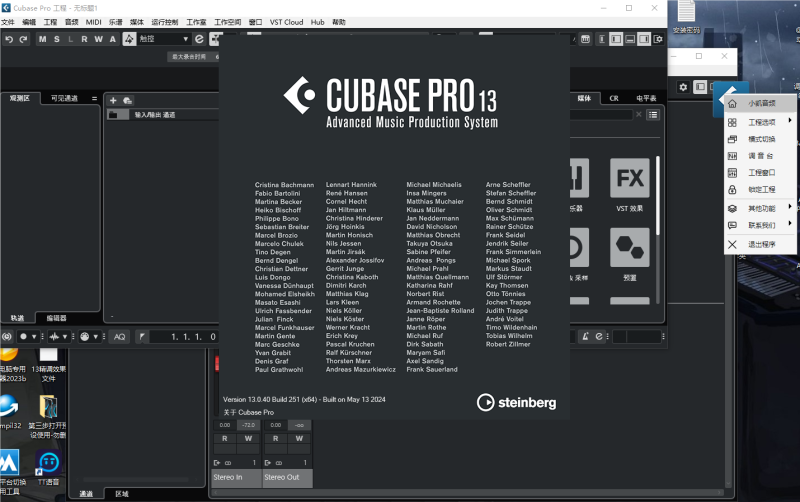Click the equals icon beside 可见通道 tab

94,98
